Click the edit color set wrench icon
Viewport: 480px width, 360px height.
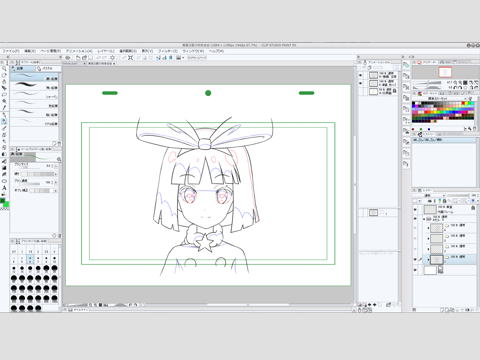point(470,99)
